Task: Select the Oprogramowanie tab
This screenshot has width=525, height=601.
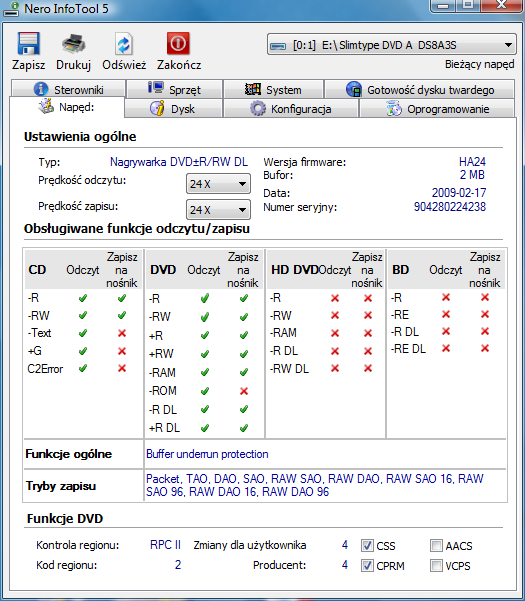Action: (436, 108)
